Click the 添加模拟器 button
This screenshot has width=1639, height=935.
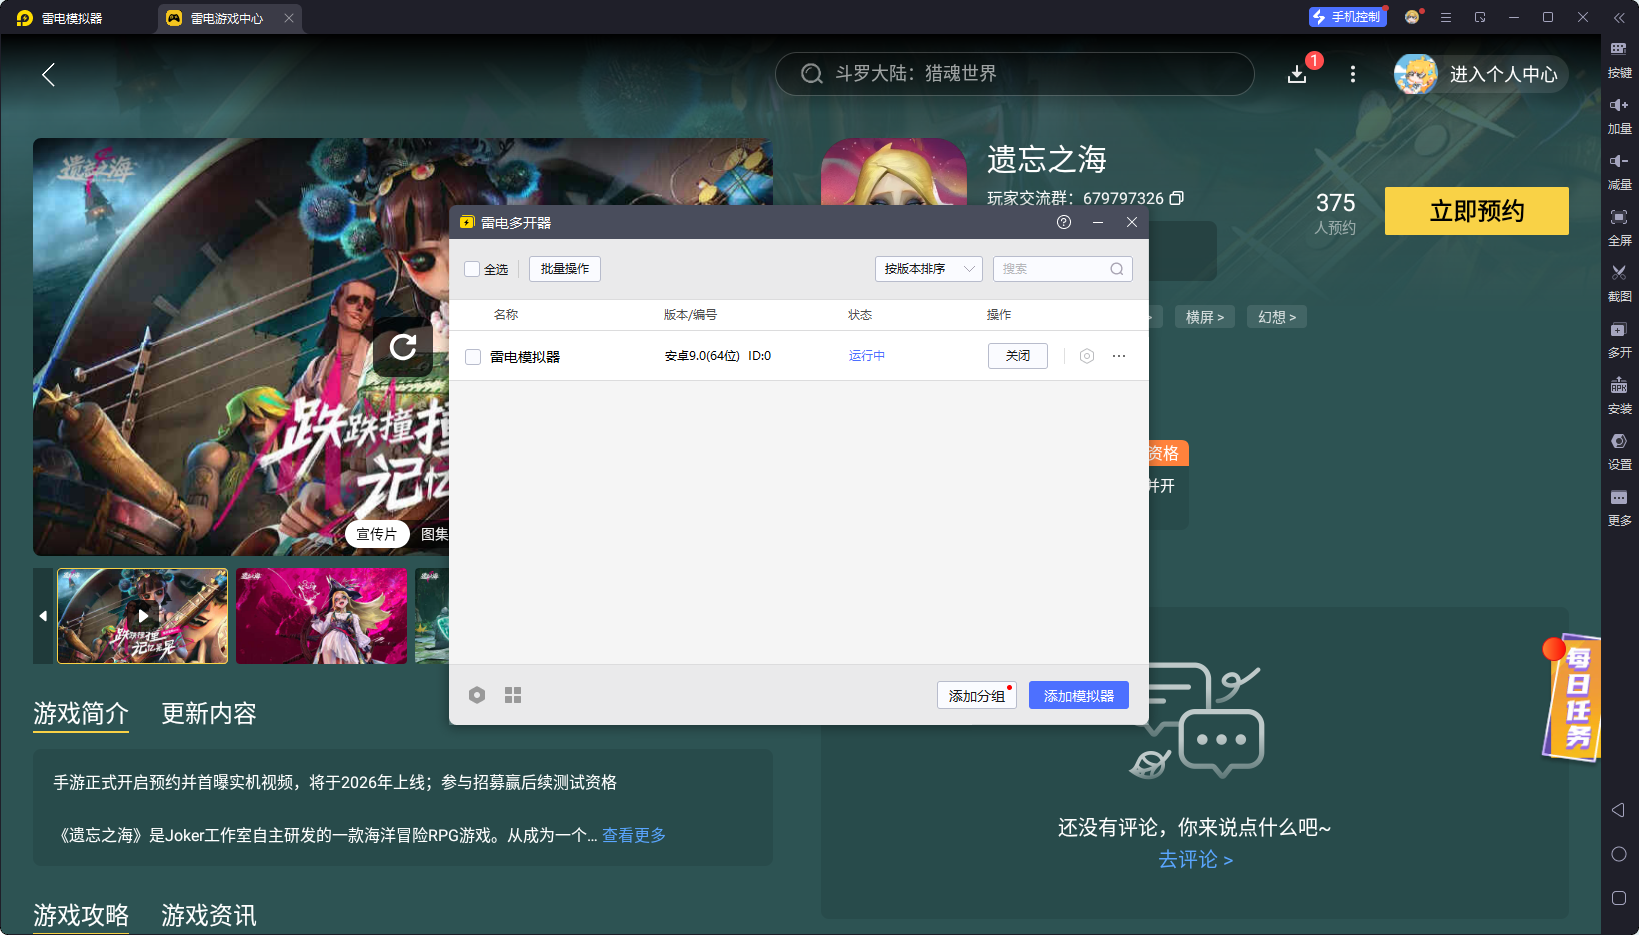(1078, 695)
